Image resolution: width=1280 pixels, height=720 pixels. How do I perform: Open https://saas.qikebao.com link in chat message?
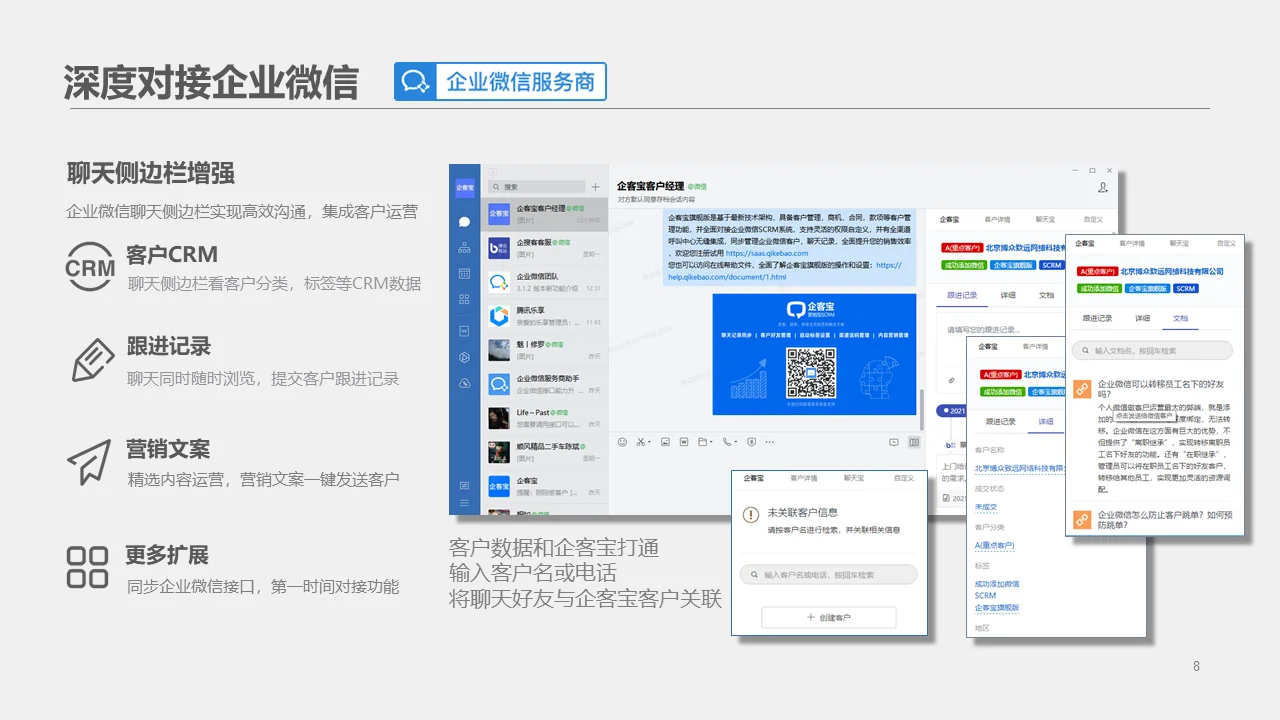tap(767, 253)
